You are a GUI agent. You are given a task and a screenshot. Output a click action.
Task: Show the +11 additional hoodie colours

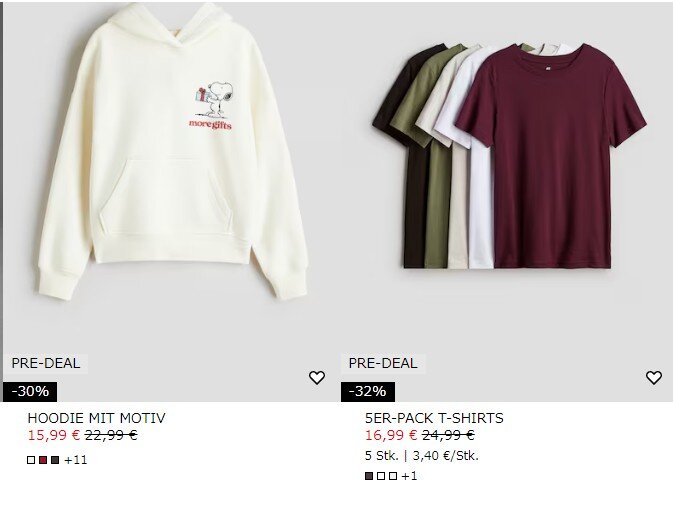76,460
